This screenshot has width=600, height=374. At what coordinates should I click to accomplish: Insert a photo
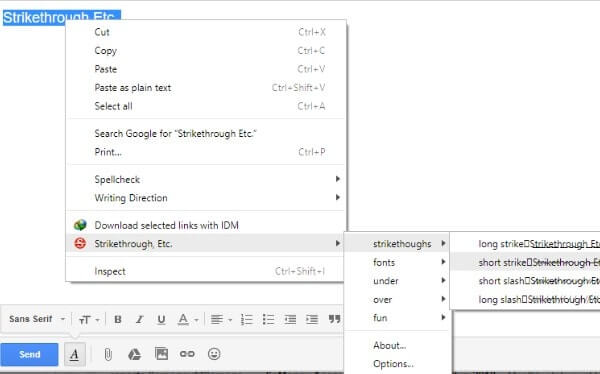pos(161,354)
